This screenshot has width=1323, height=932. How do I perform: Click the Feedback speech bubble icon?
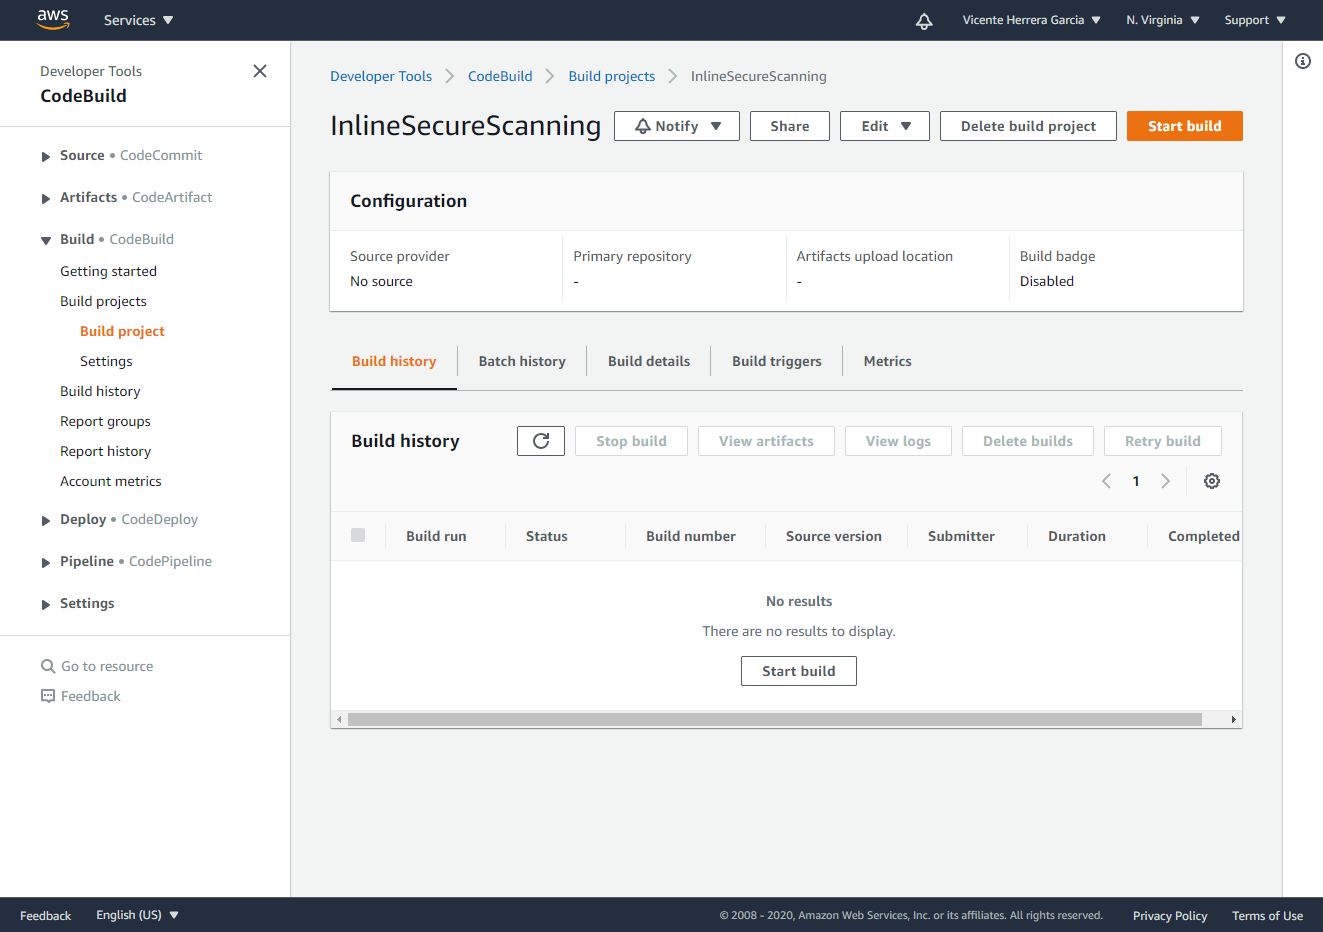coord(48,696)
